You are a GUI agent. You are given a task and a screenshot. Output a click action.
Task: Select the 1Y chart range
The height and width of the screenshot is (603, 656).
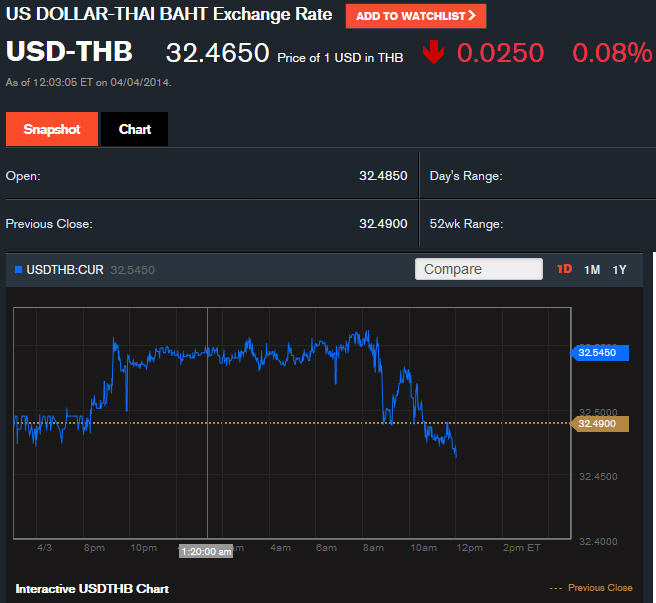click(619, 270)
